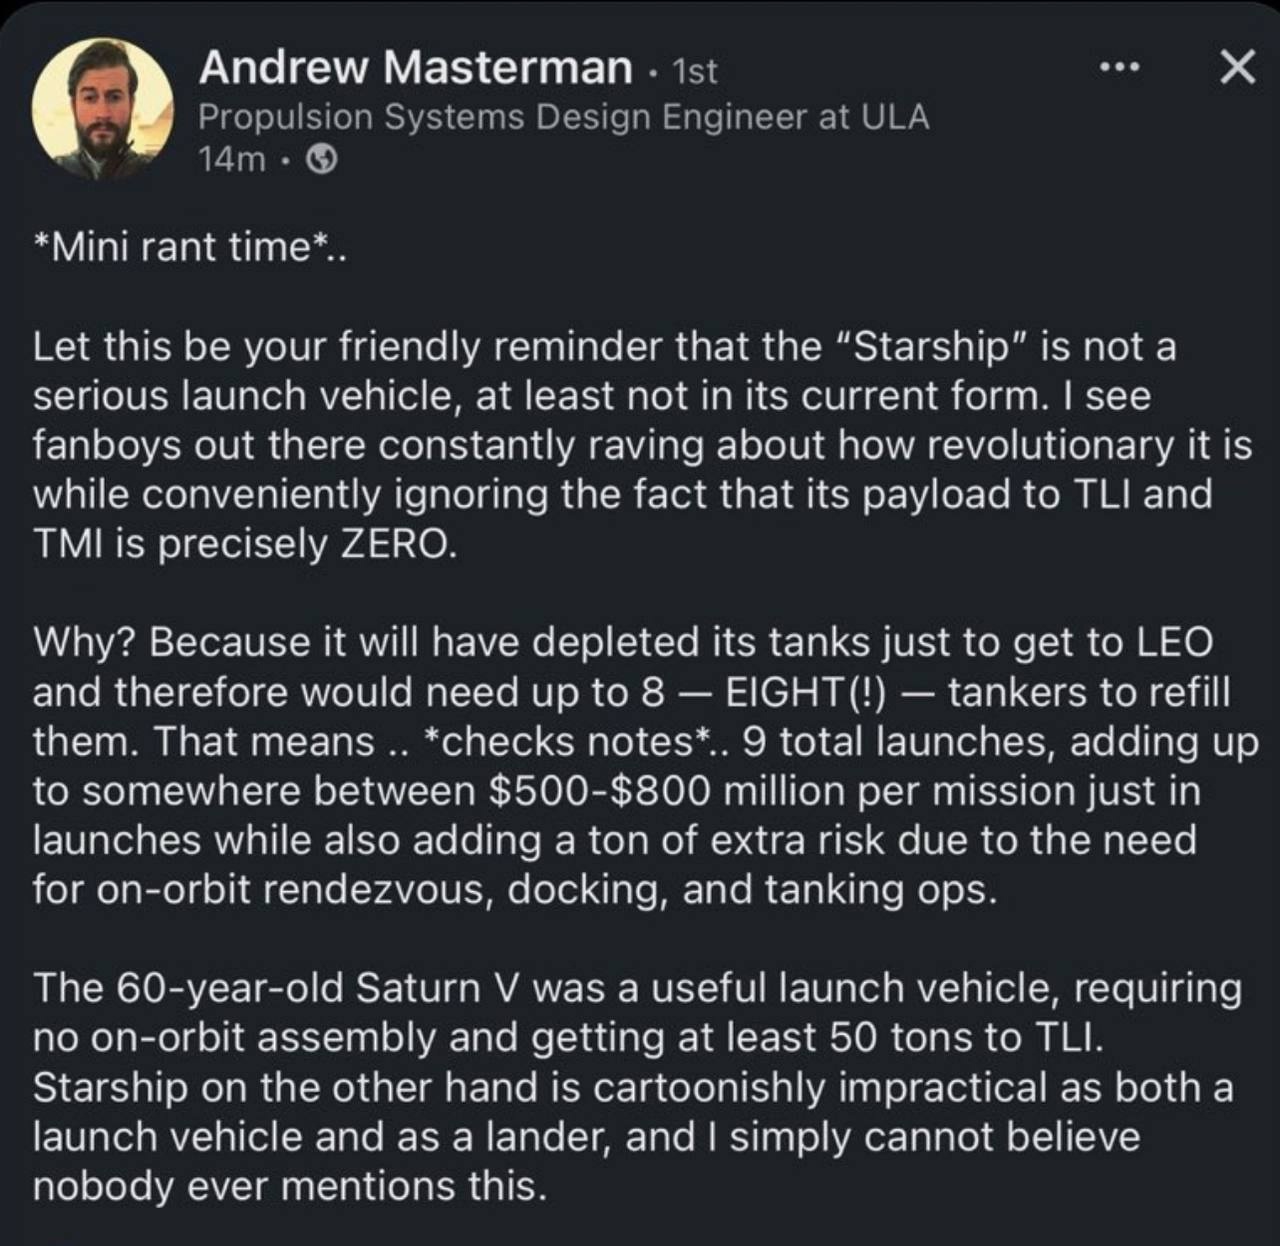Click the globe public visibility icon
Image resolution: width=1280 pixels, height=1246 pixels.
320,159
